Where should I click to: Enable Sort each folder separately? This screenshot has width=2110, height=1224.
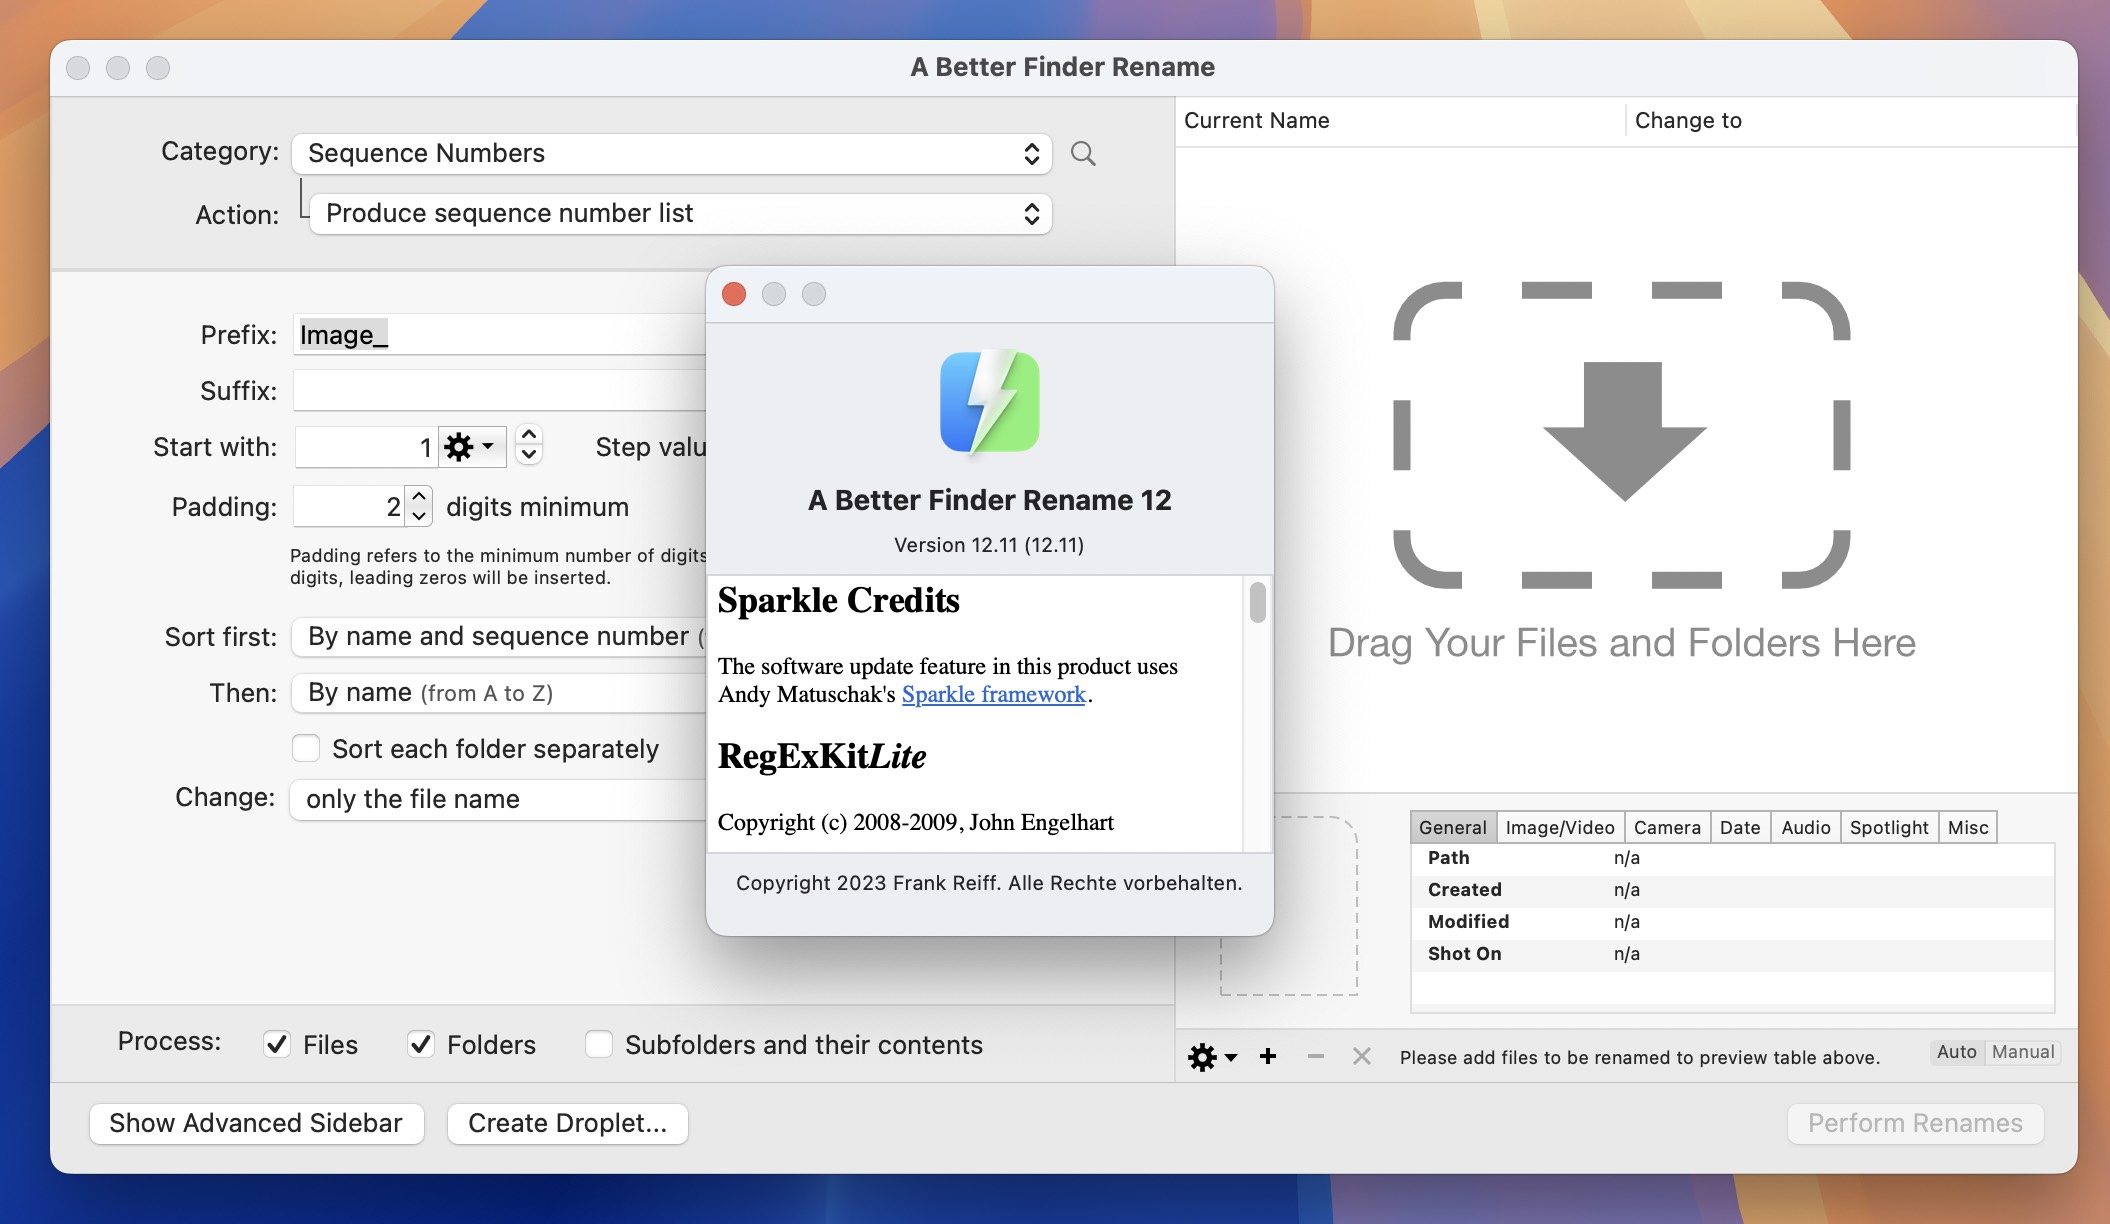click(306, 748)
